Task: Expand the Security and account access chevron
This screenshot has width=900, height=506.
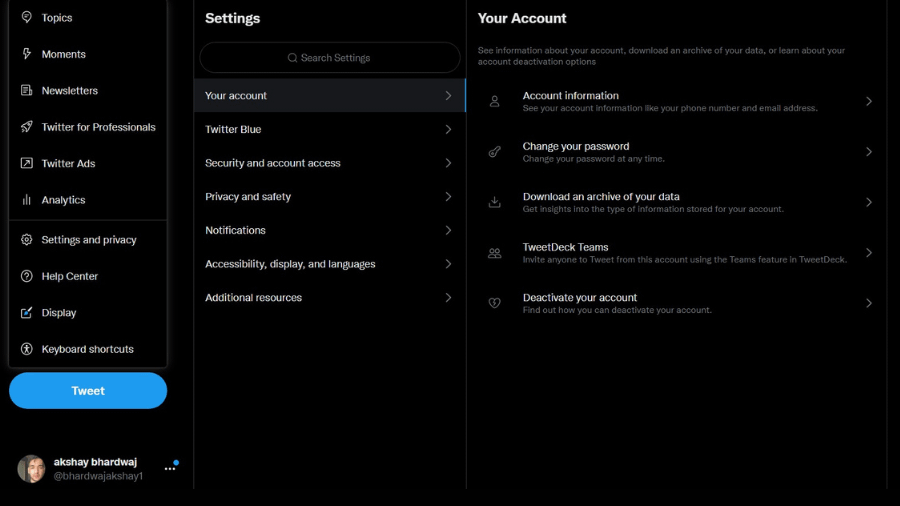Action: tap(448, 163)
